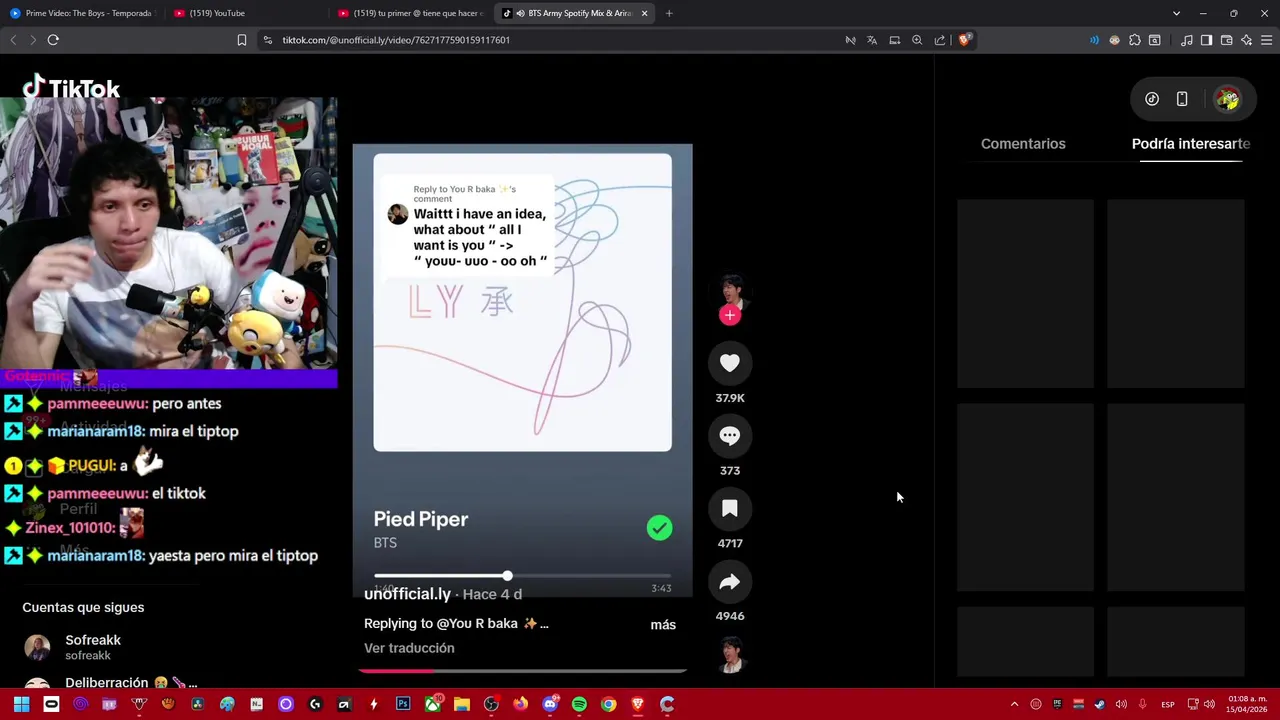Open the TikTok profile avatar menu
Screen dimensions: 1280x720
click(x=1228, y=99)
